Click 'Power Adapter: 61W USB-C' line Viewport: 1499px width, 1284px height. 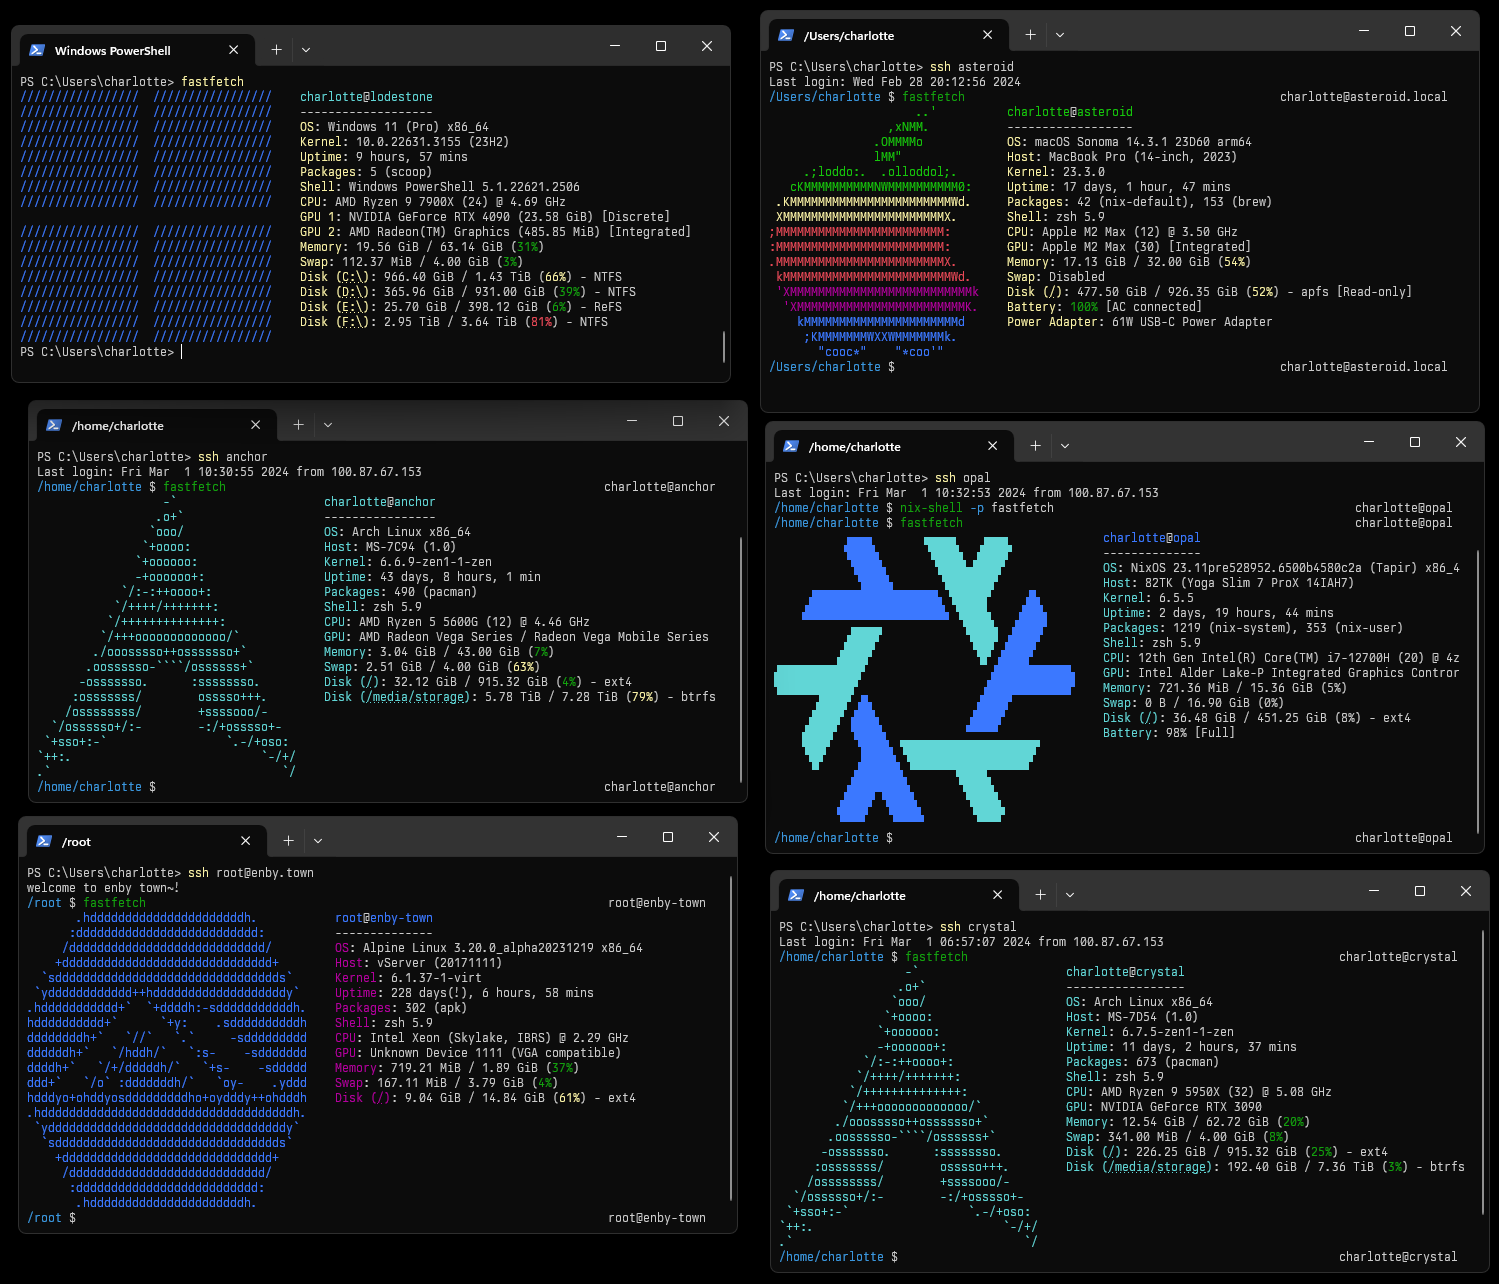tap(1140, 322)
